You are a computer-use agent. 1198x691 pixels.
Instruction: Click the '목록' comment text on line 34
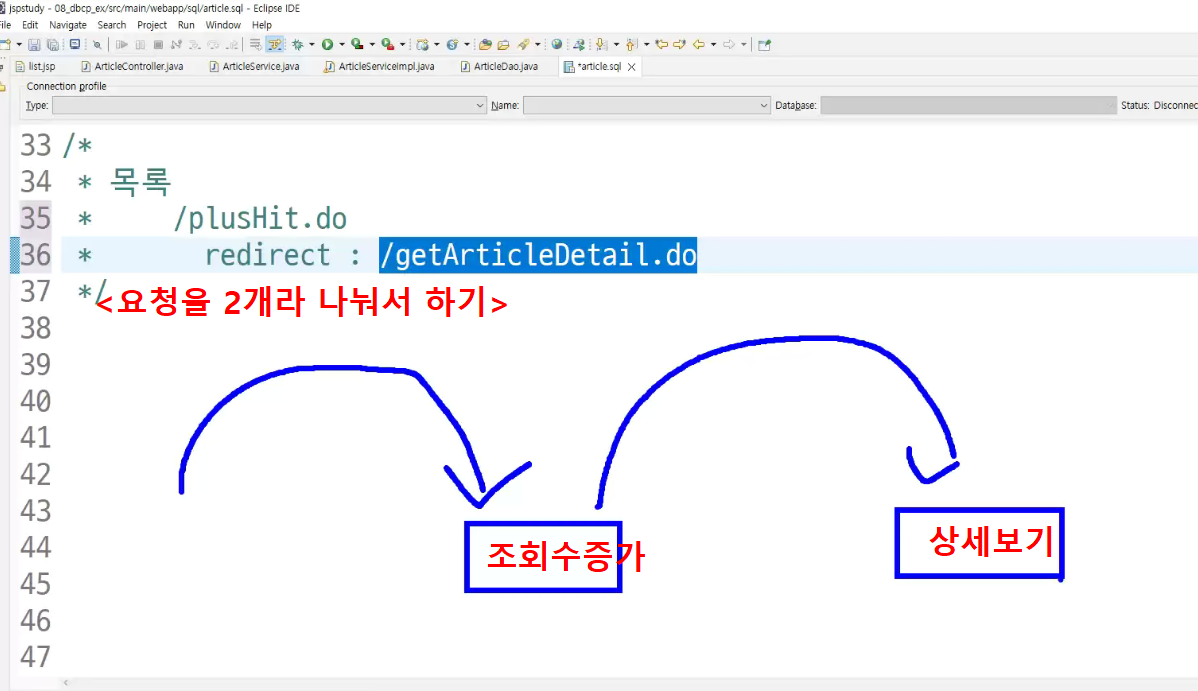coord(141,182)
